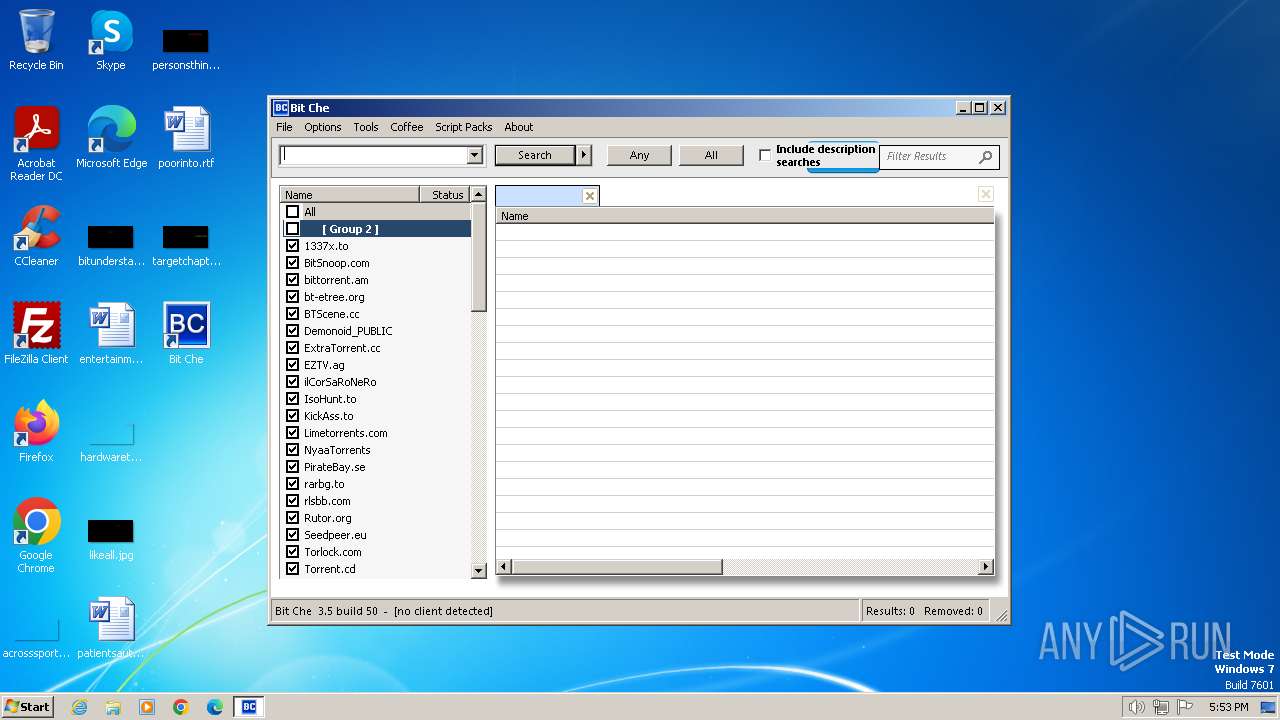The height and width of the screenshot is (720, 1280).
Task: Open Acrobat Reader DC desktop shortcut
Action: click(x=36, y=143)
